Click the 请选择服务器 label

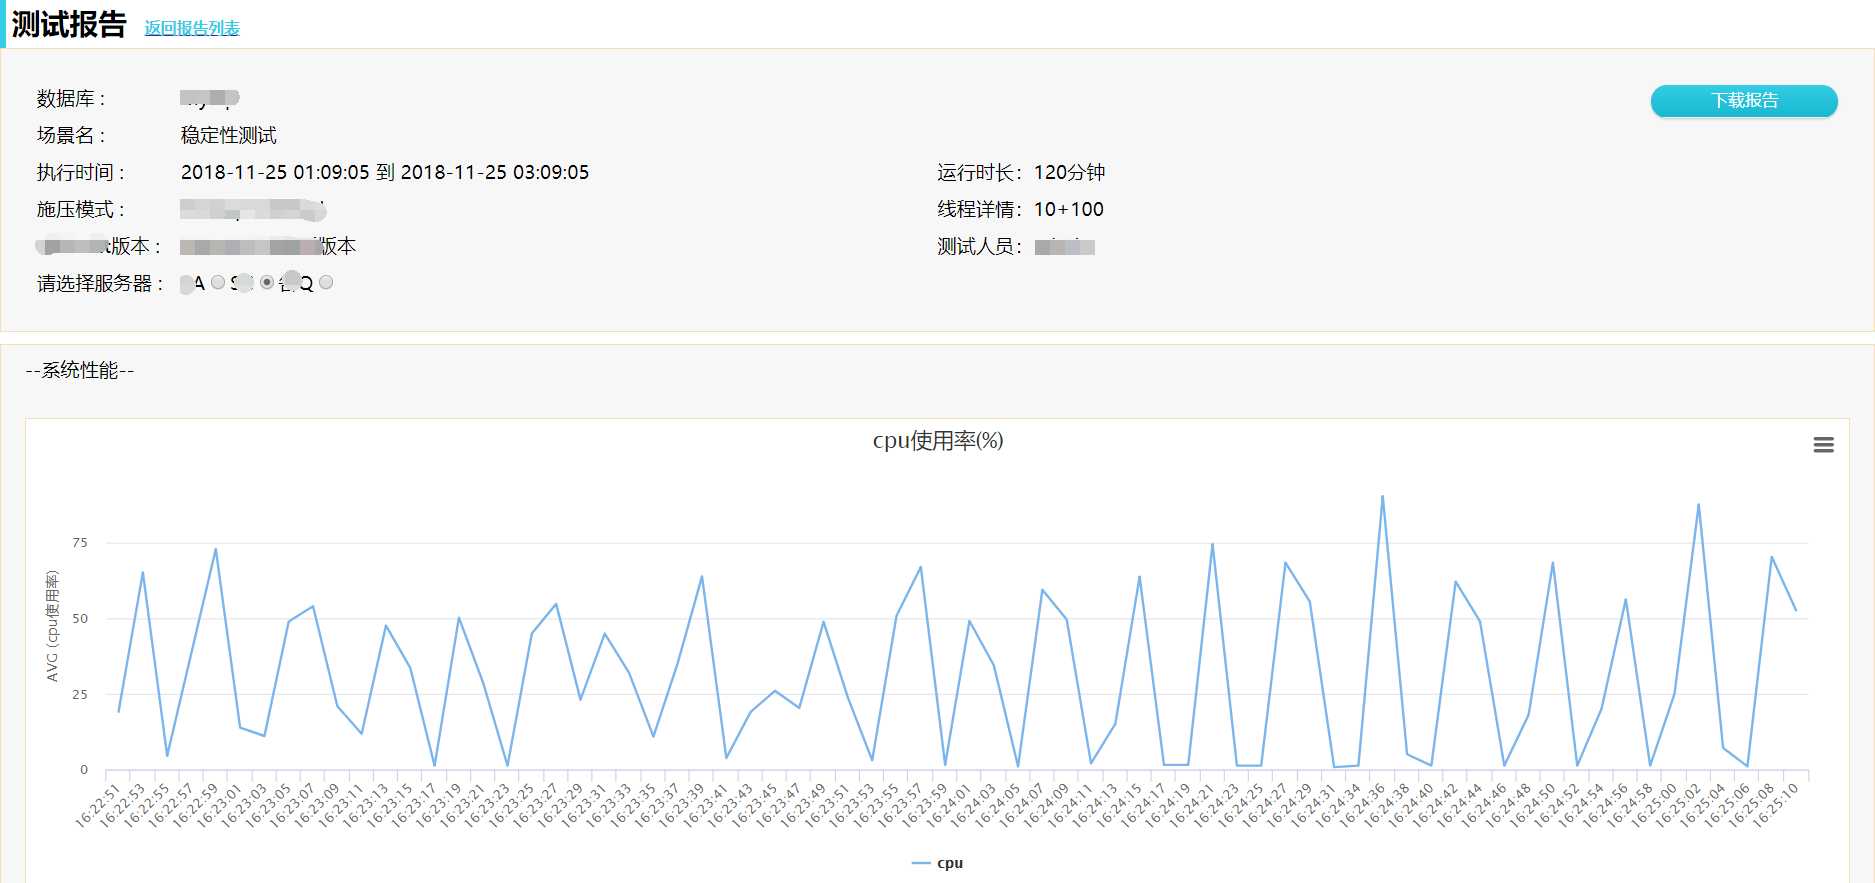pos(100,283)
